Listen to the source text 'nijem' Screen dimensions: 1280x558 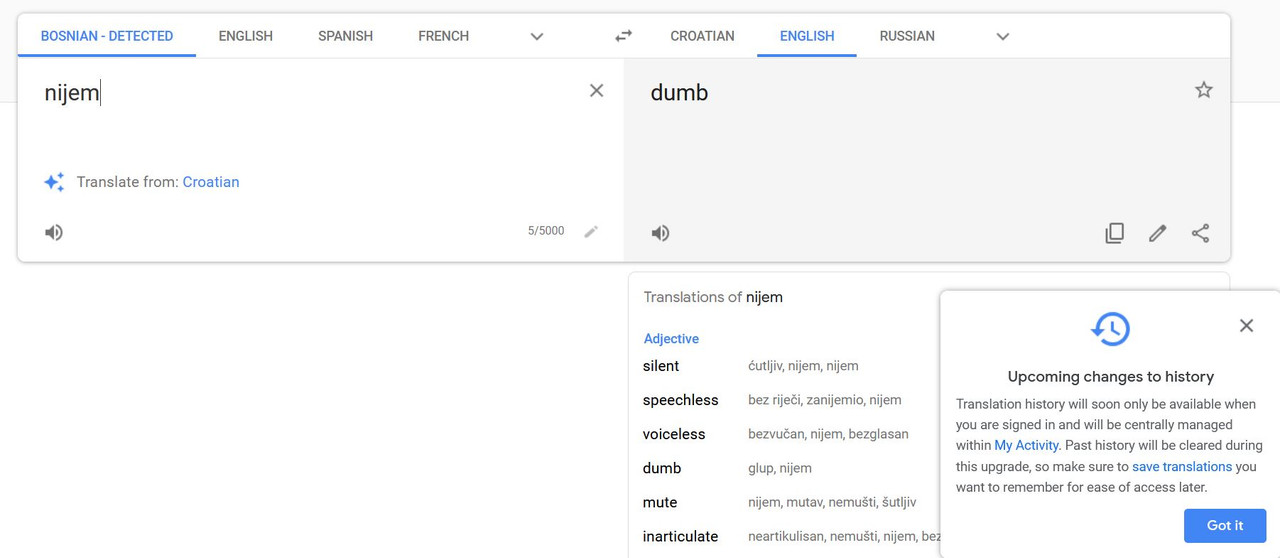(54, 232)
